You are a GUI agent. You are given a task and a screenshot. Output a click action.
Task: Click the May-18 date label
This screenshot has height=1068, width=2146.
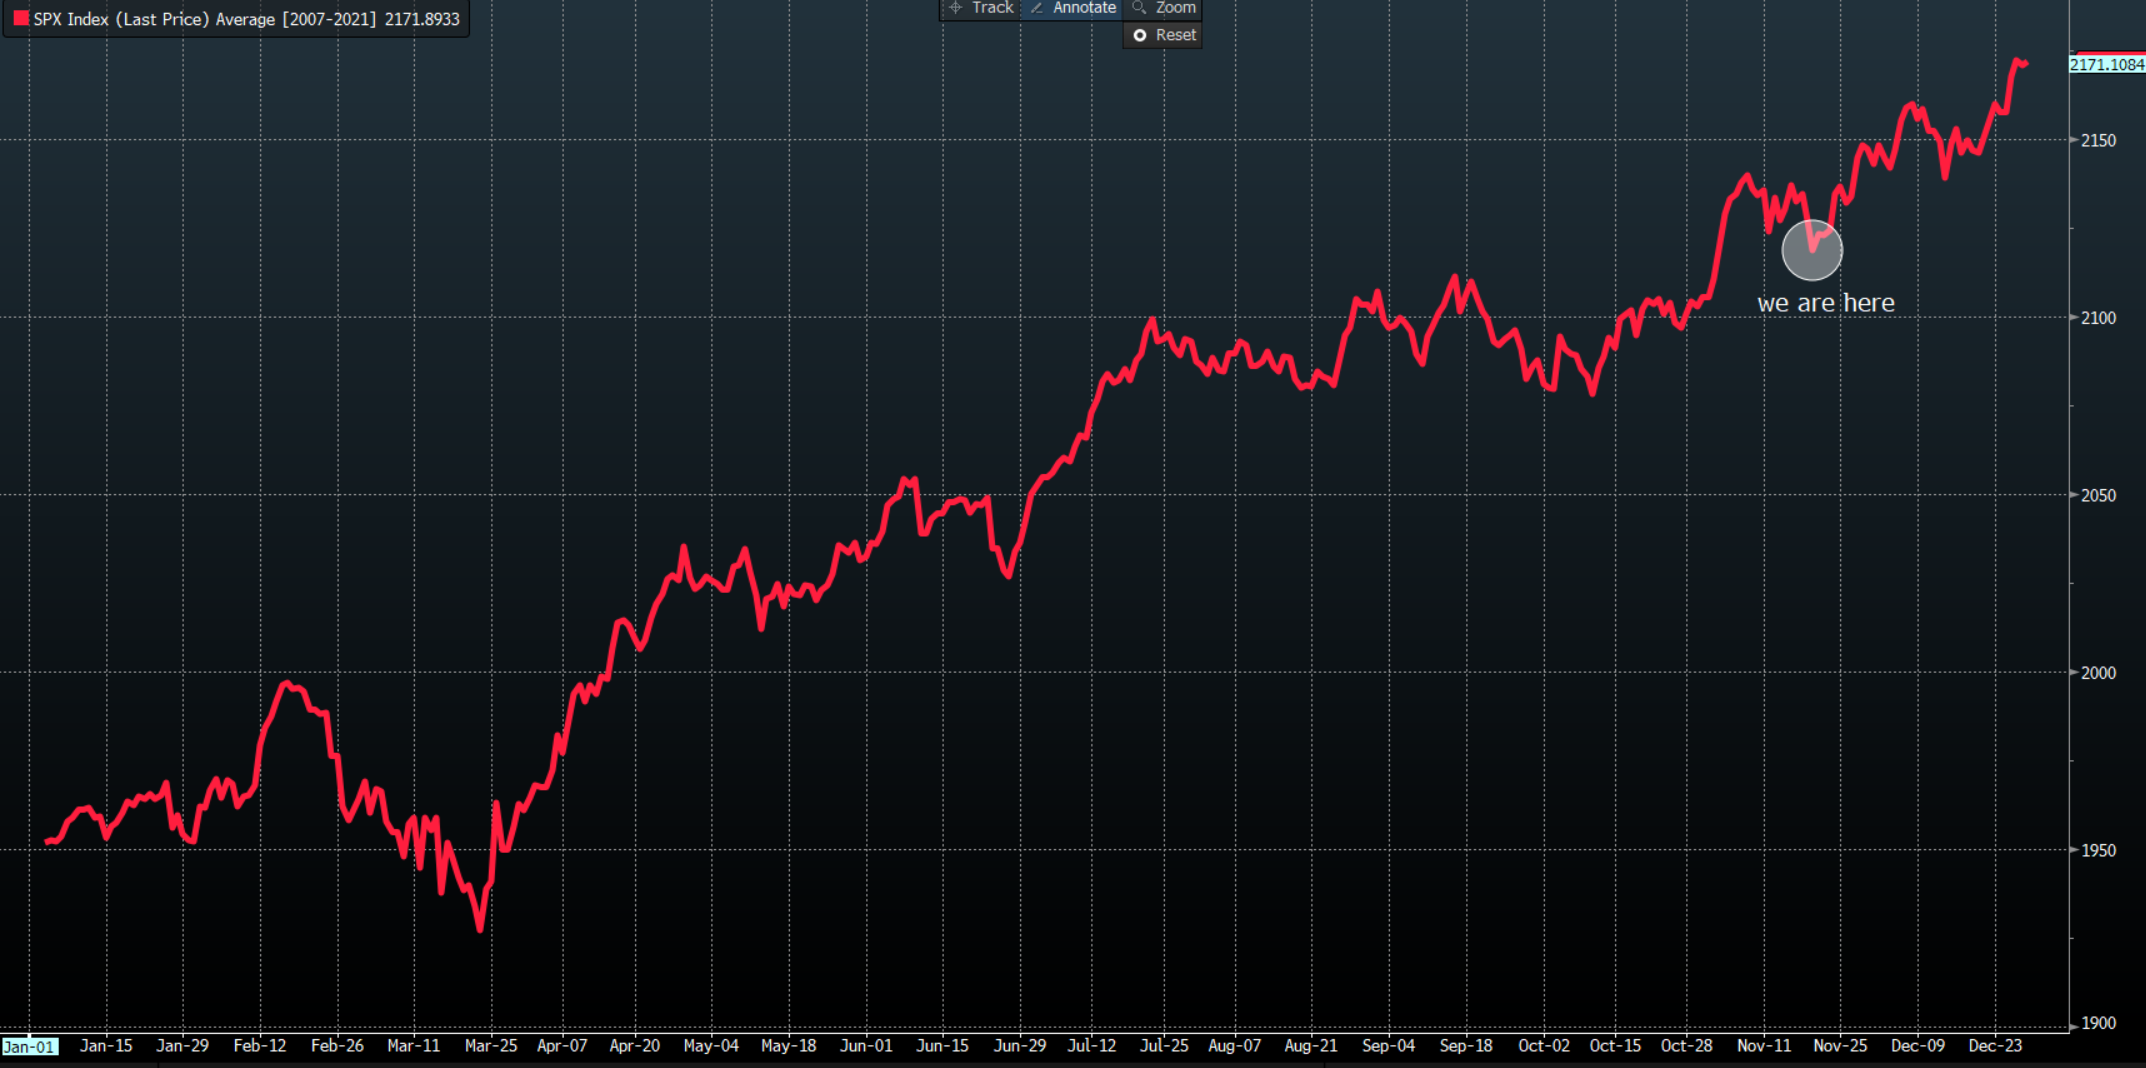point(789,1045)
